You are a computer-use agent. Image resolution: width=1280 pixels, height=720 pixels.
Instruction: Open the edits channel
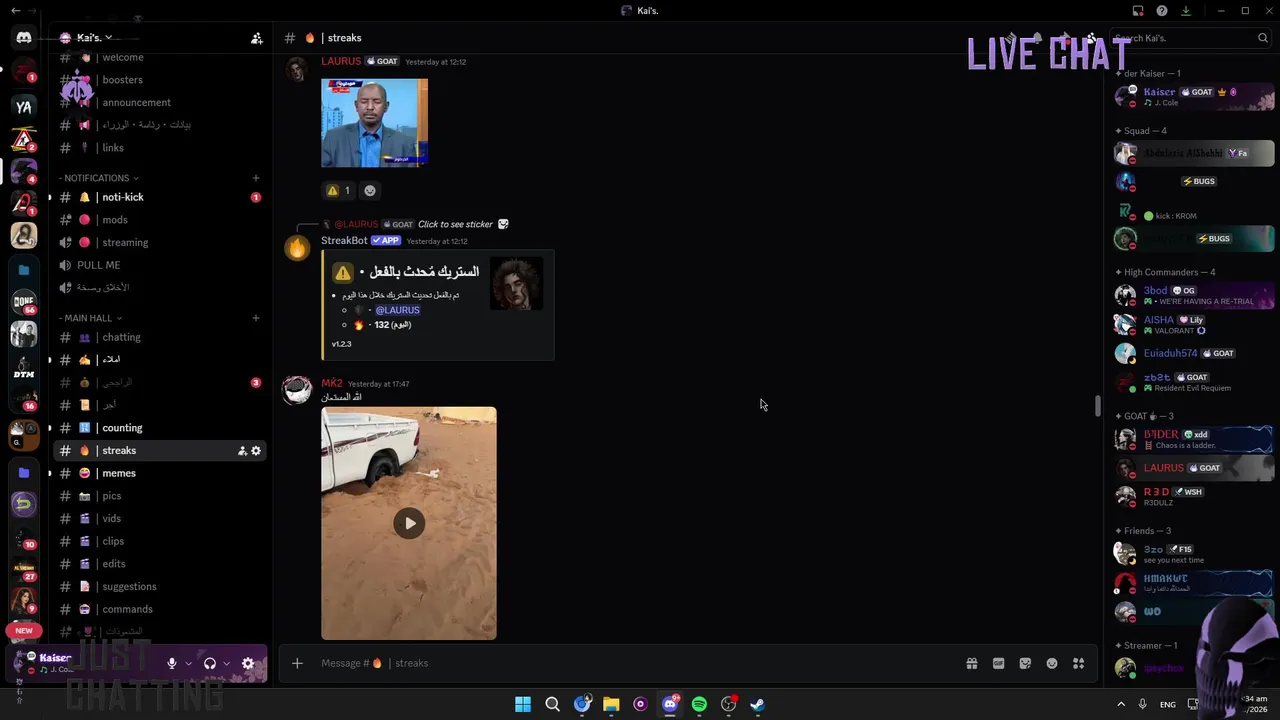(160, 564)
